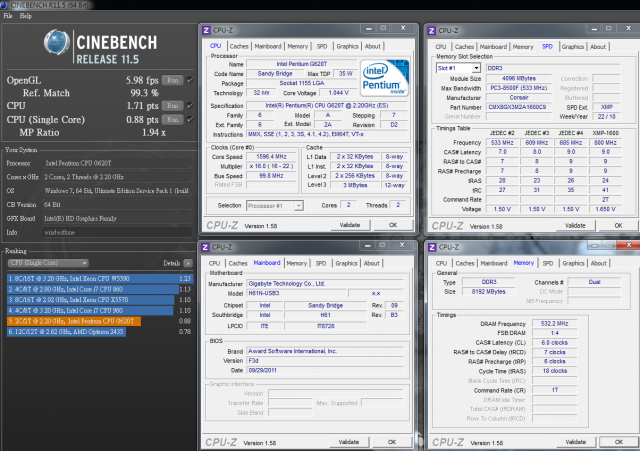
Task: Open the SPD tab in the Mainboard window
Action: click(x=321, y=263)
